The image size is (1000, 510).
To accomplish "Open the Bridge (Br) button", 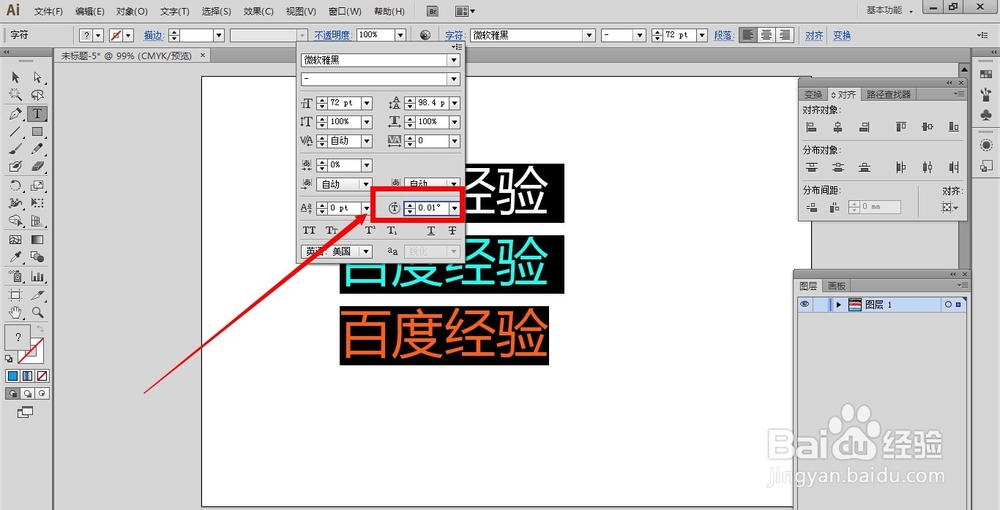I will pos(432,11).
